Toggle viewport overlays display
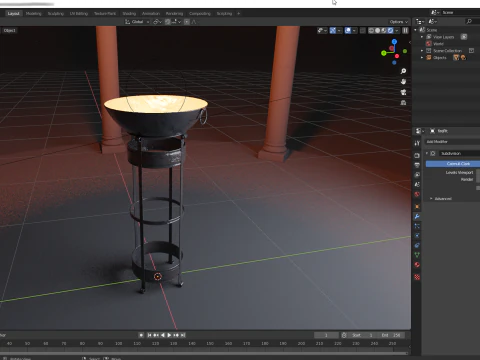The image size is (480, 360). coord(348,30)
